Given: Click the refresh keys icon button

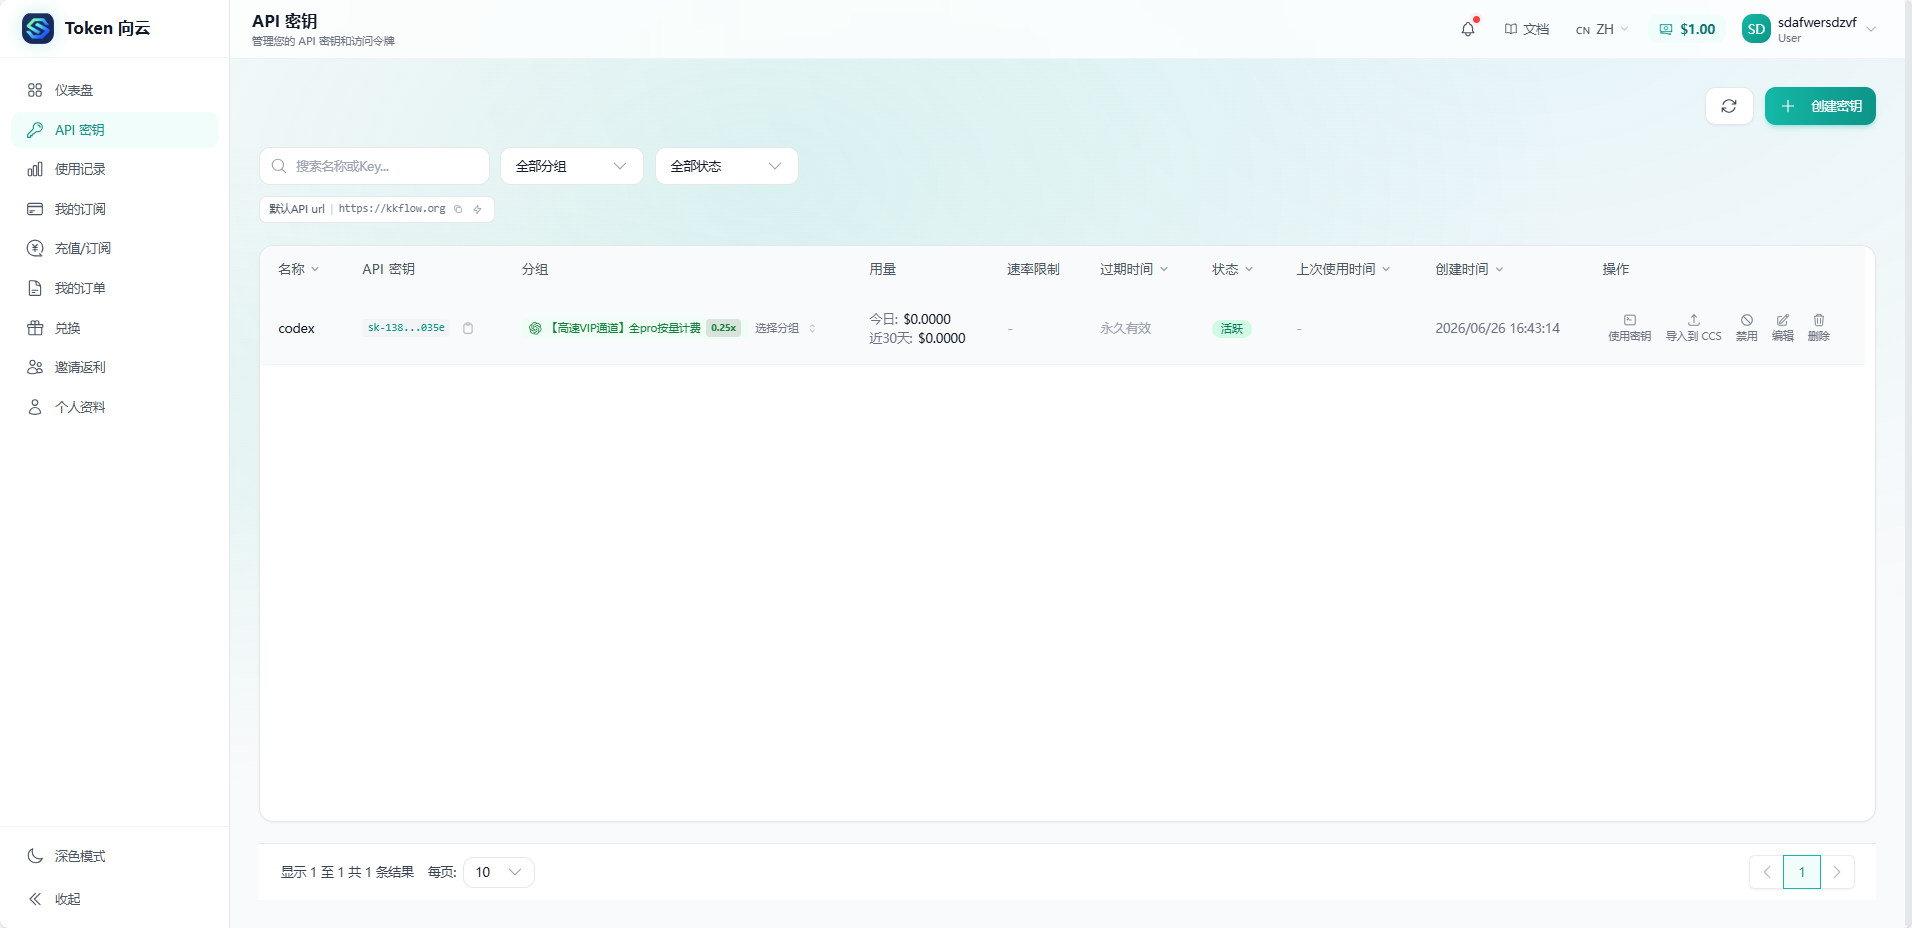Looking at the screenshot, I should (x=1729, y=106).
